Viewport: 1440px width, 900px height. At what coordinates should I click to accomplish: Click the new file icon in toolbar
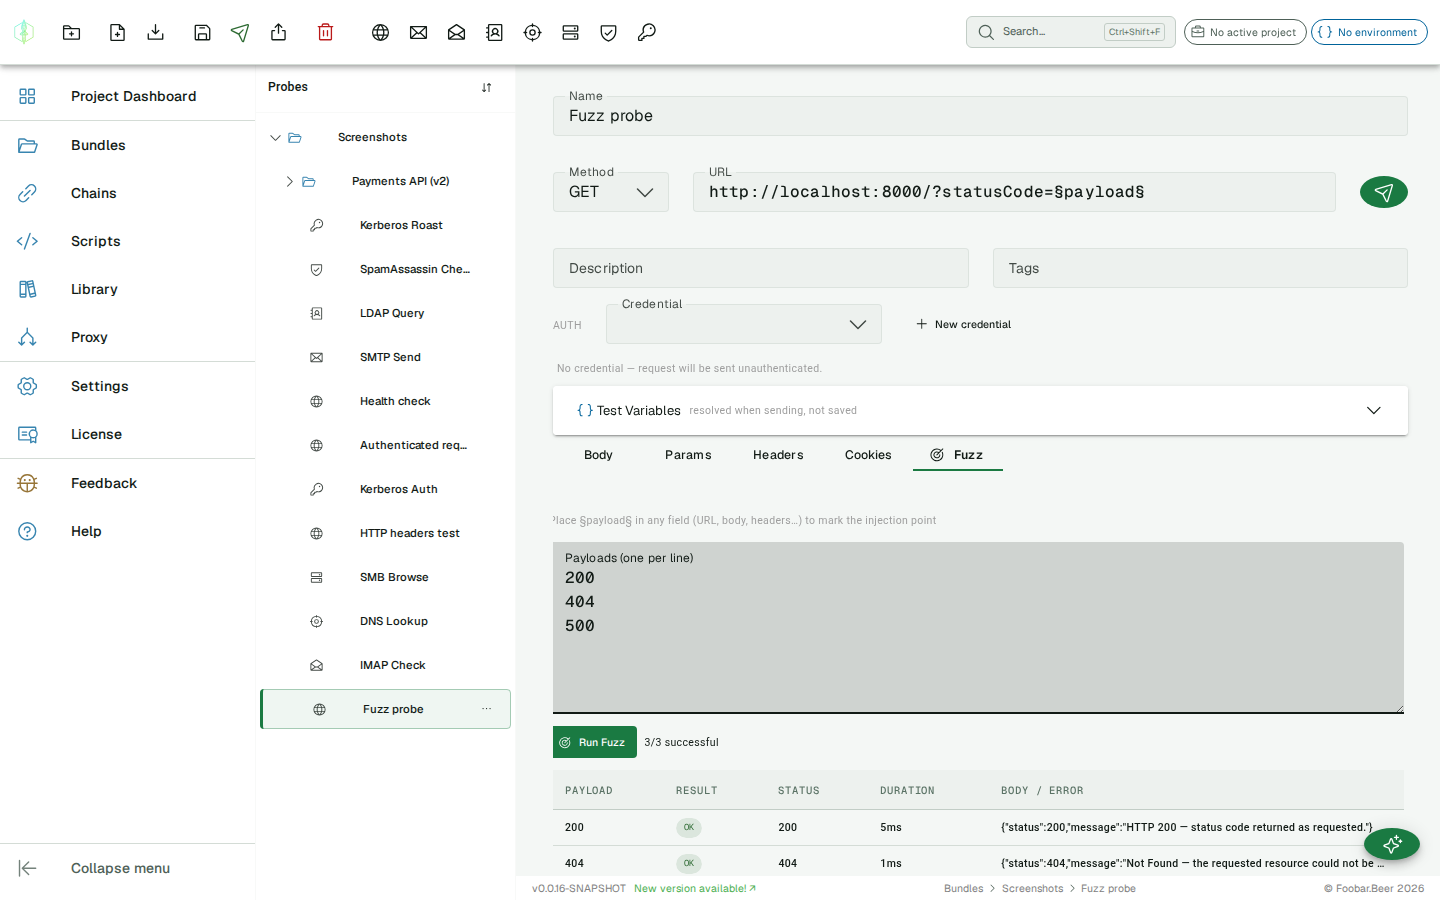(x=117, y=32)
